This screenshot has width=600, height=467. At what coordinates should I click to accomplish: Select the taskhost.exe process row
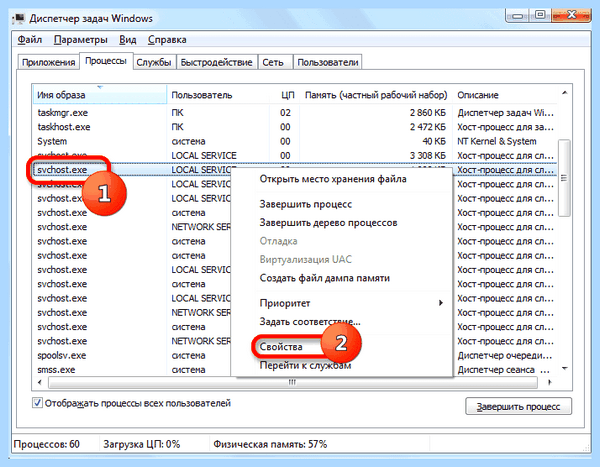click(x=295, y=127)
